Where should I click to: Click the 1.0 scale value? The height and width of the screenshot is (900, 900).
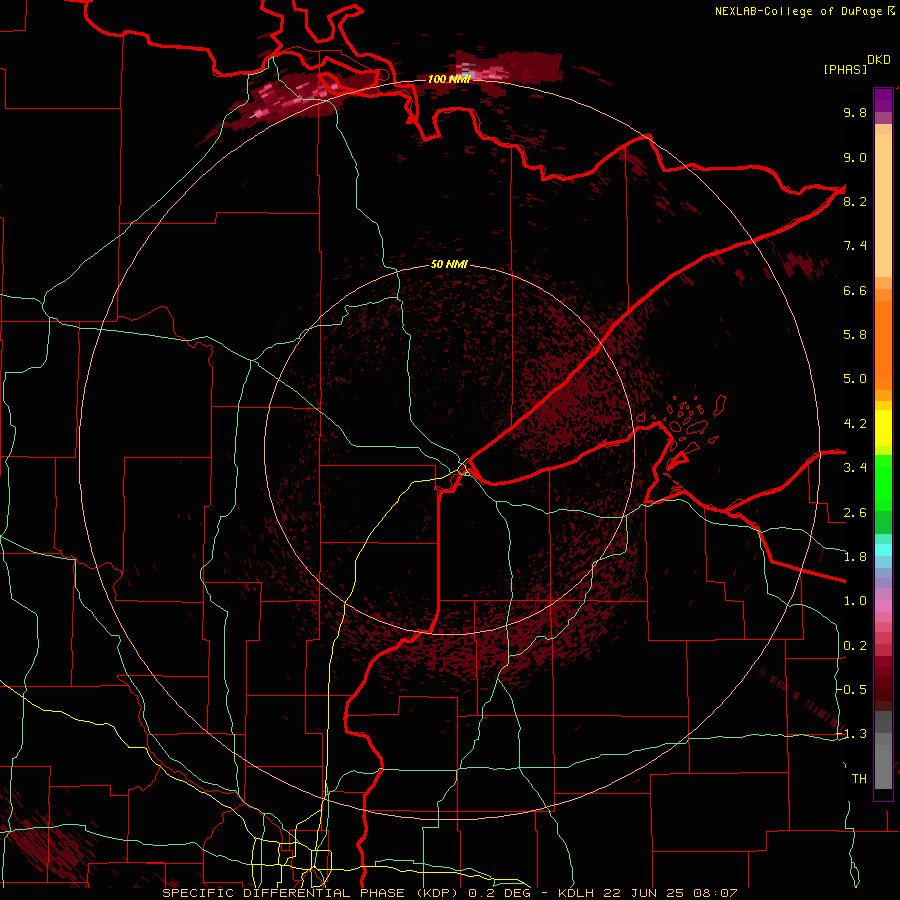point(855,601)
